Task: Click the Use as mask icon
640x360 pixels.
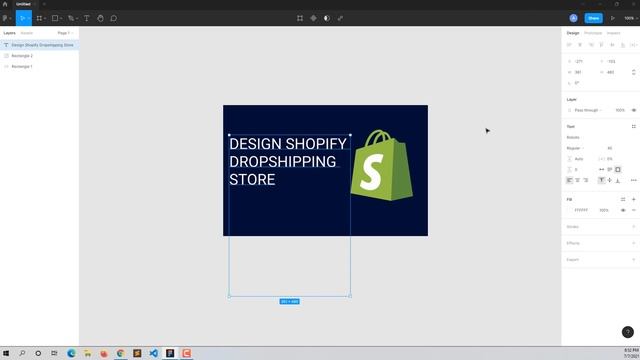Action: point(327,18)
